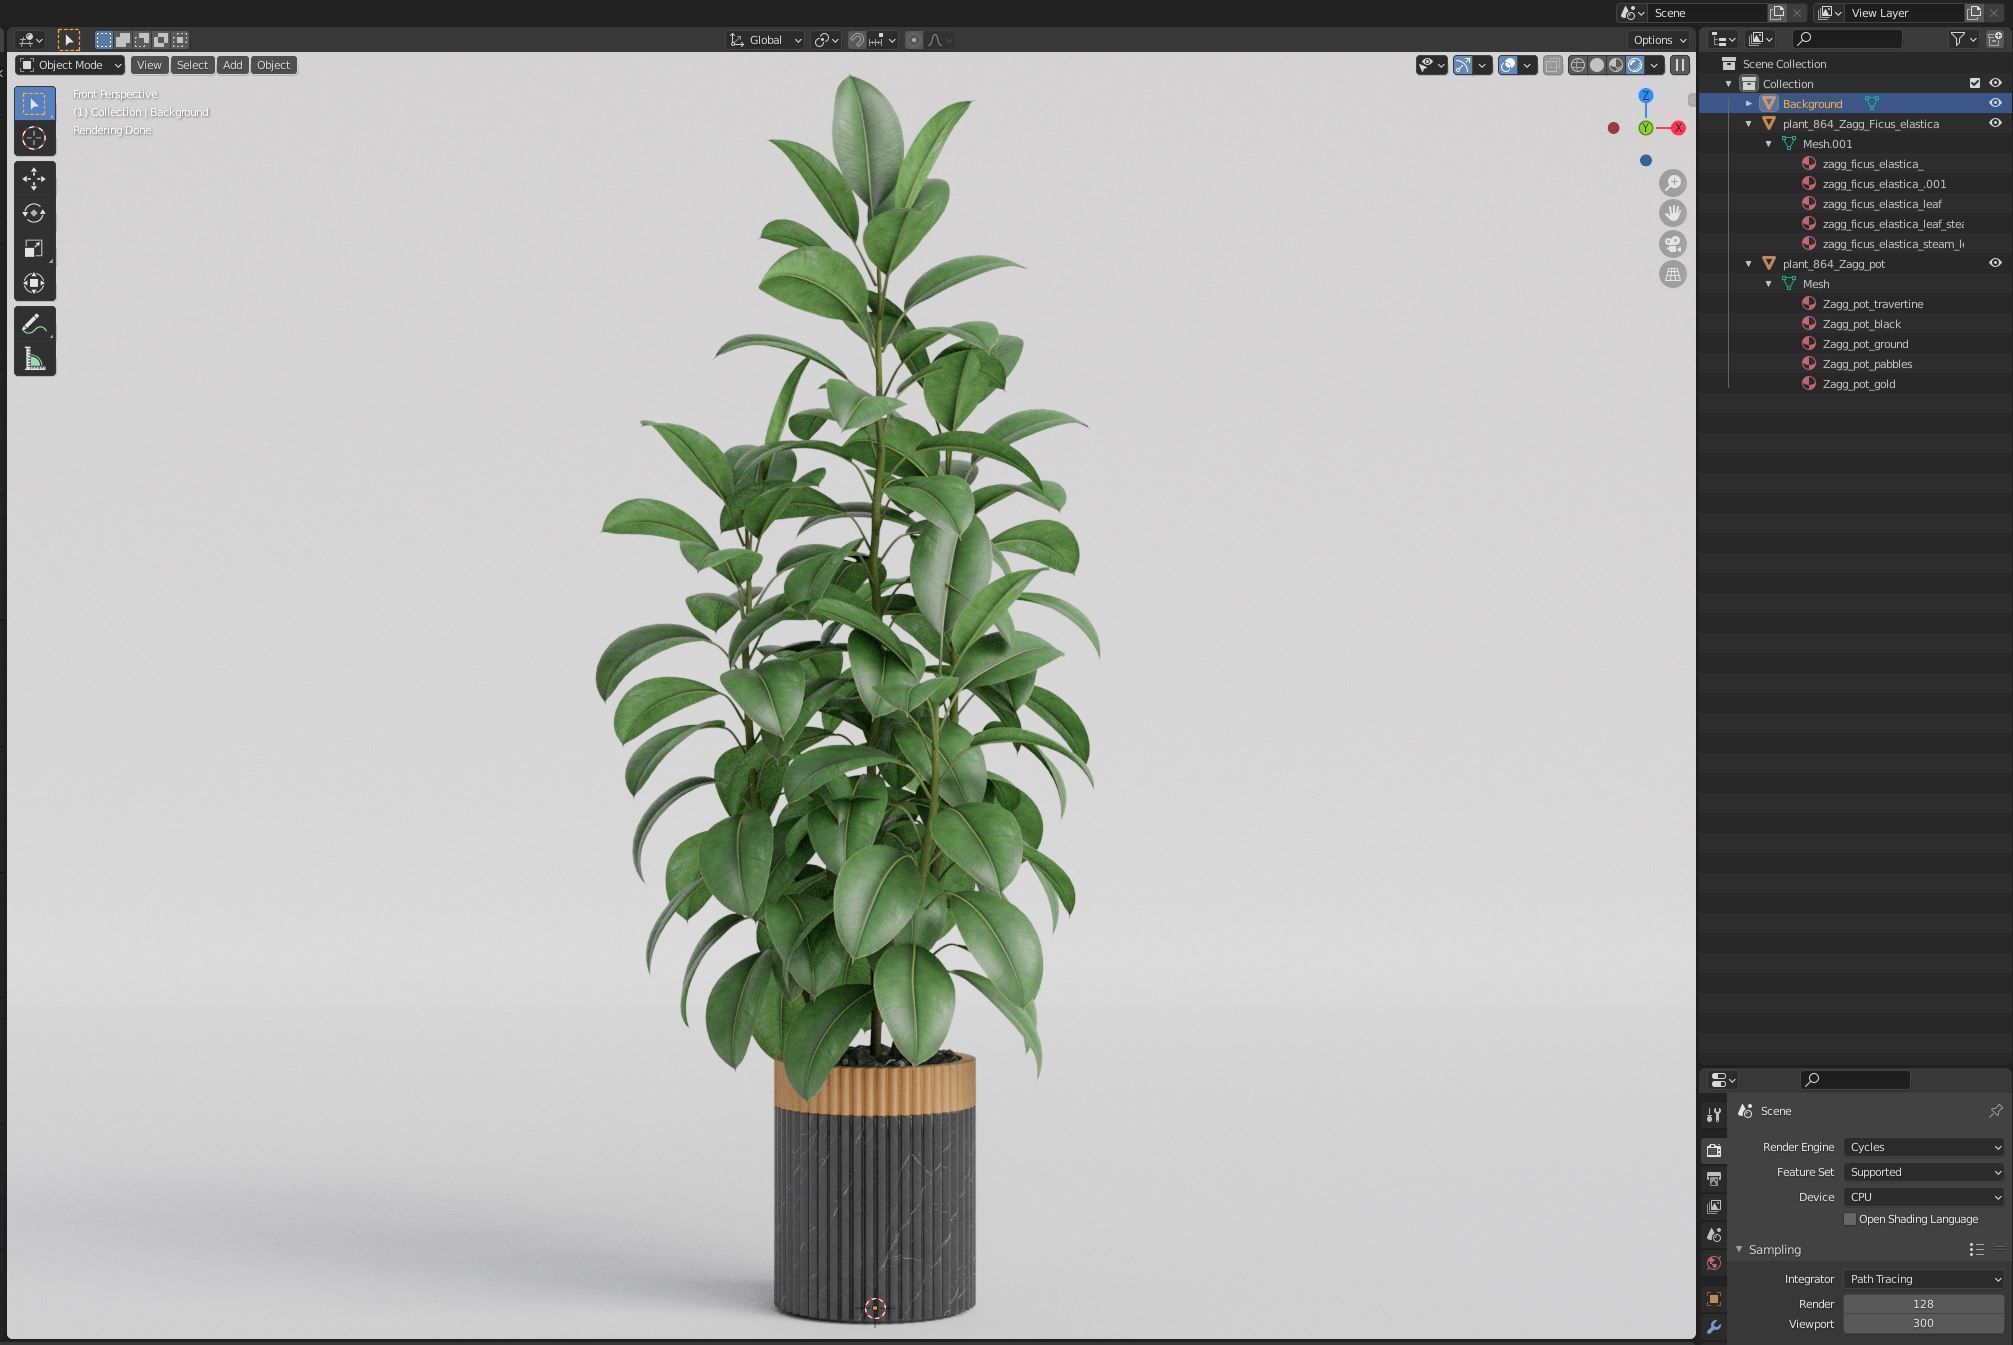The width and height of the screenshot is (2013, 1345).
Task: Pick the Scale tool
Action: [34, 248]
